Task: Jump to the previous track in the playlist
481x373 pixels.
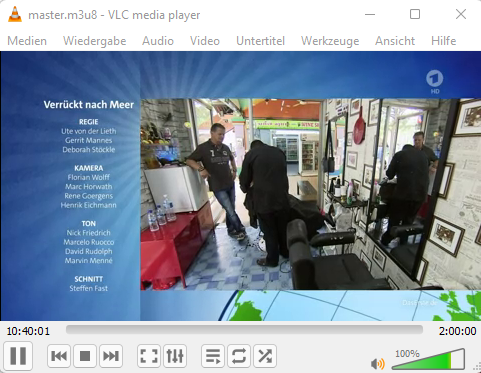Action: click(x=59, y=356)
